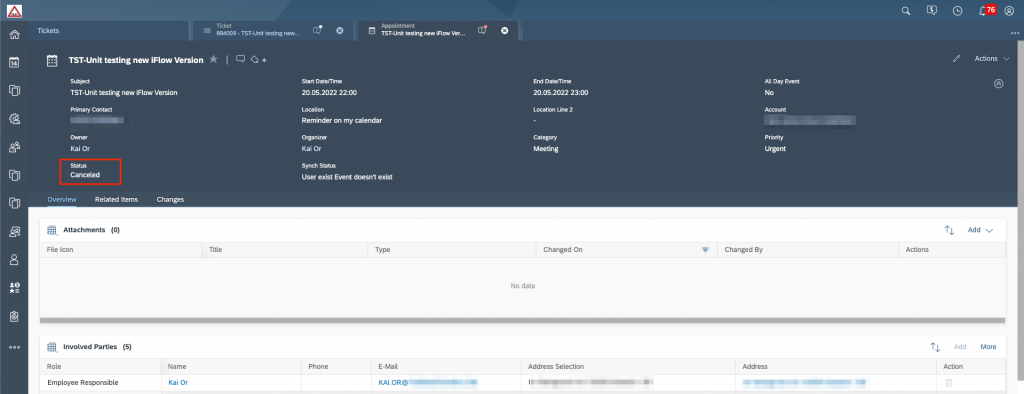Viewport: 1024px width, 394px height.
Task: Click the Reminder on my calendar location
Action: (342, 120)
